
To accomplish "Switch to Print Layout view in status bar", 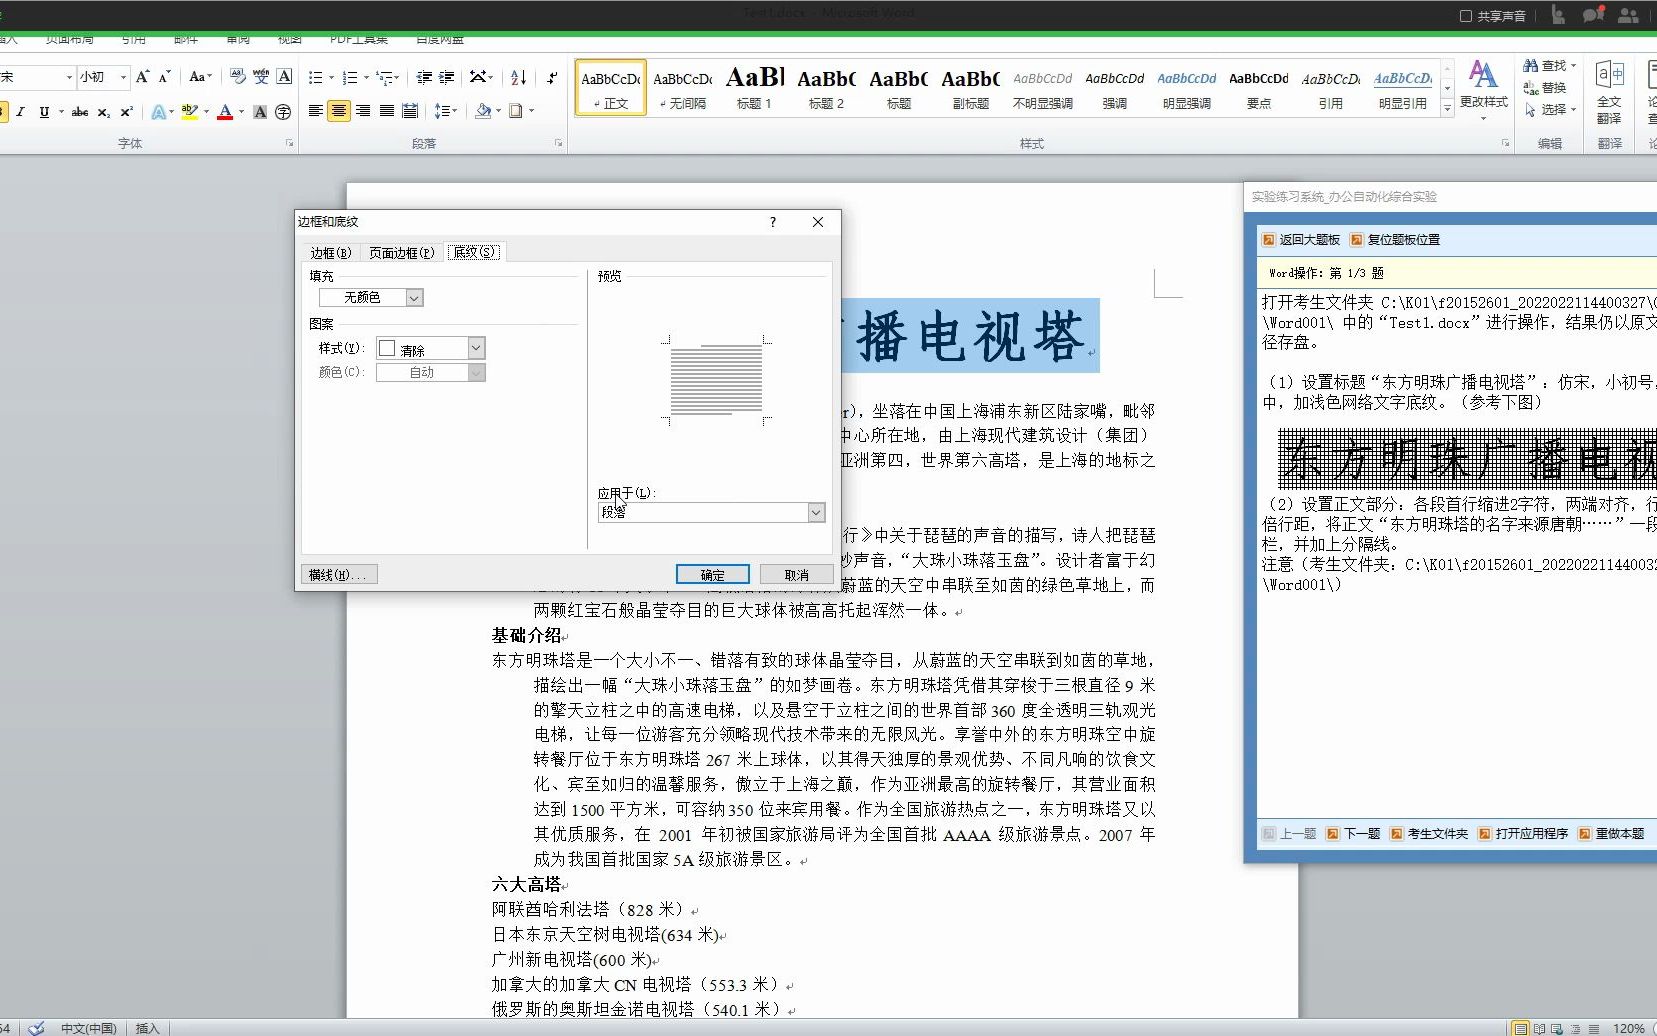I will pyautogui.click(x=1520, y=1028).
